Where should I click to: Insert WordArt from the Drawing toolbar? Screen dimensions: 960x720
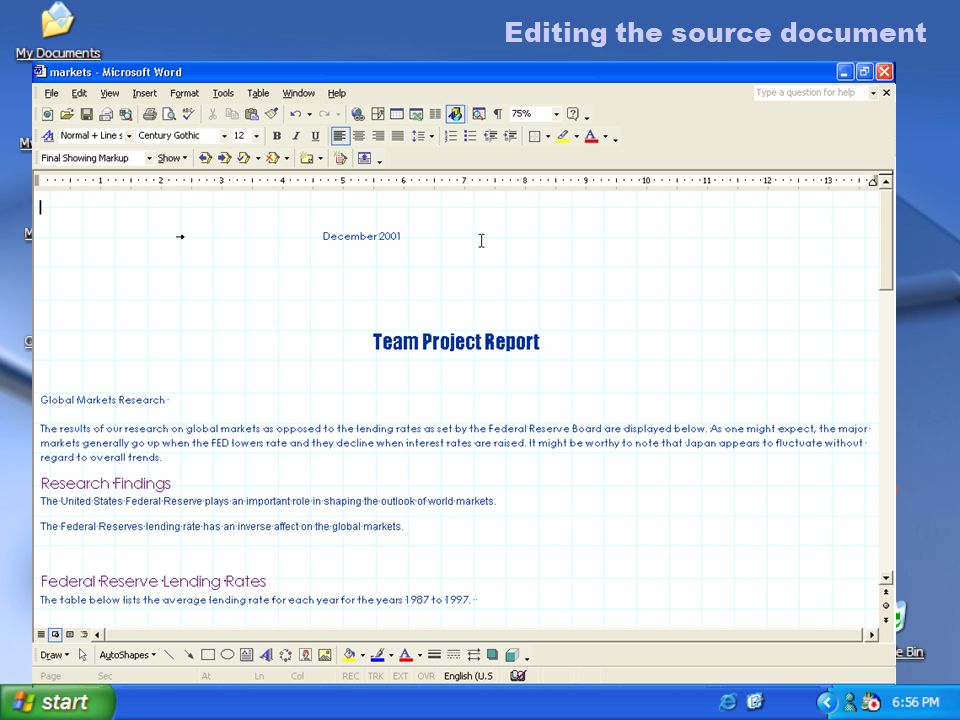pyautogui.click(x=266, y=655)
